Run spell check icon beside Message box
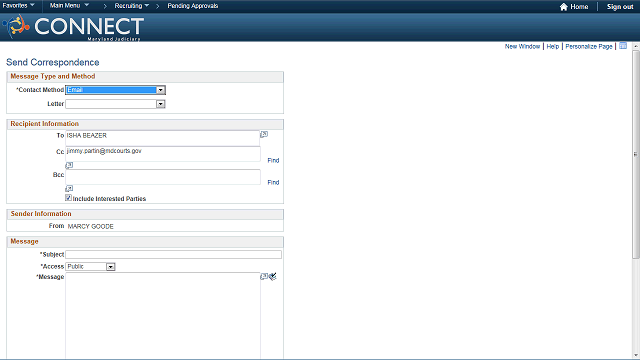 click(x=273, y=277)
